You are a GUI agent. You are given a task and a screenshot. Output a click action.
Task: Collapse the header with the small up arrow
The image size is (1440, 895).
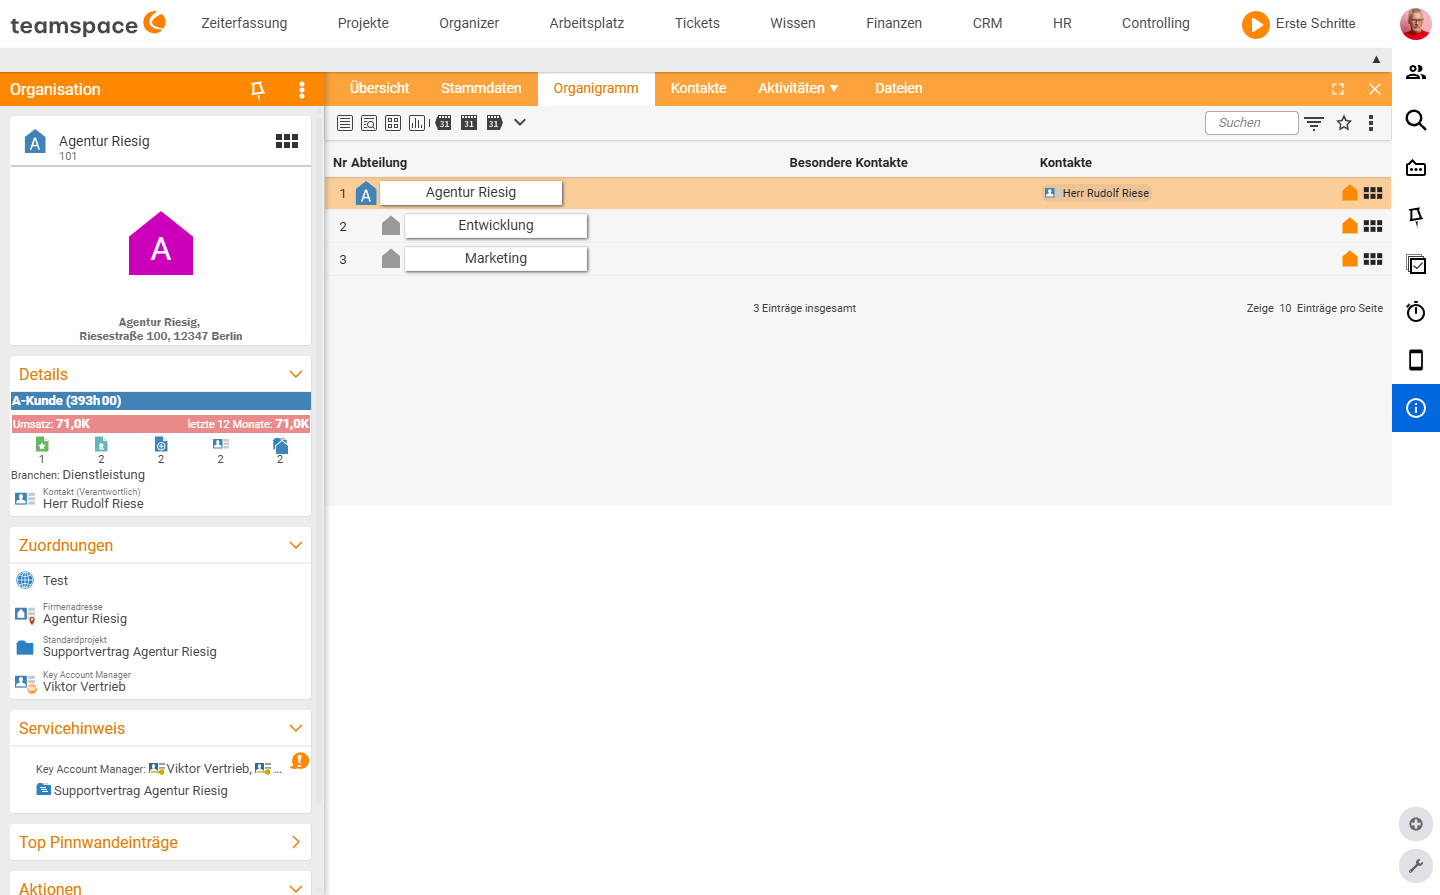coord(1376,60)
